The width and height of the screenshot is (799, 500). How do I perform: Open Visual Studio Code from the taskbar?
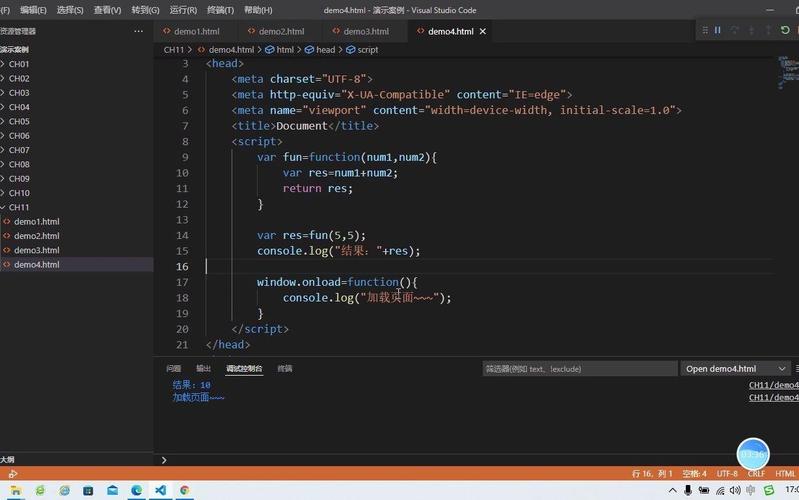160,490
